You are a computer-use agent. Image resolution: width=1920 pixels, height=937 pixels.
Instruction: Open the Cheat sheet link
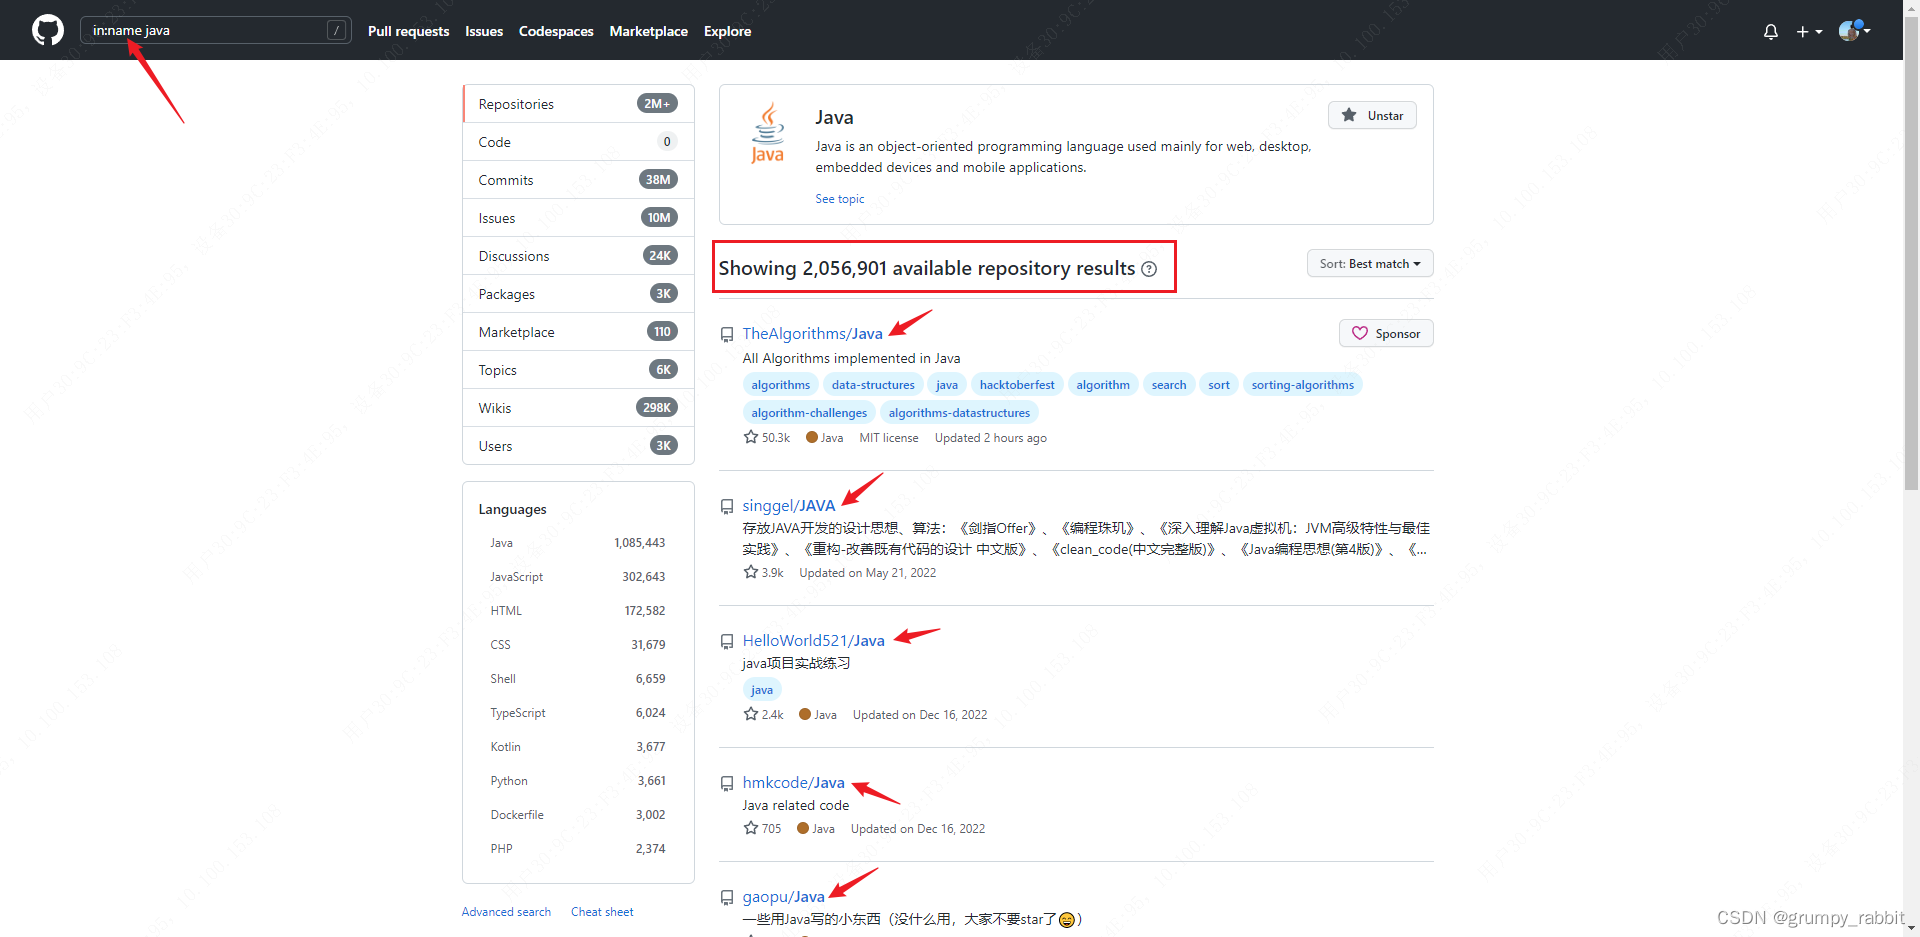602,912
